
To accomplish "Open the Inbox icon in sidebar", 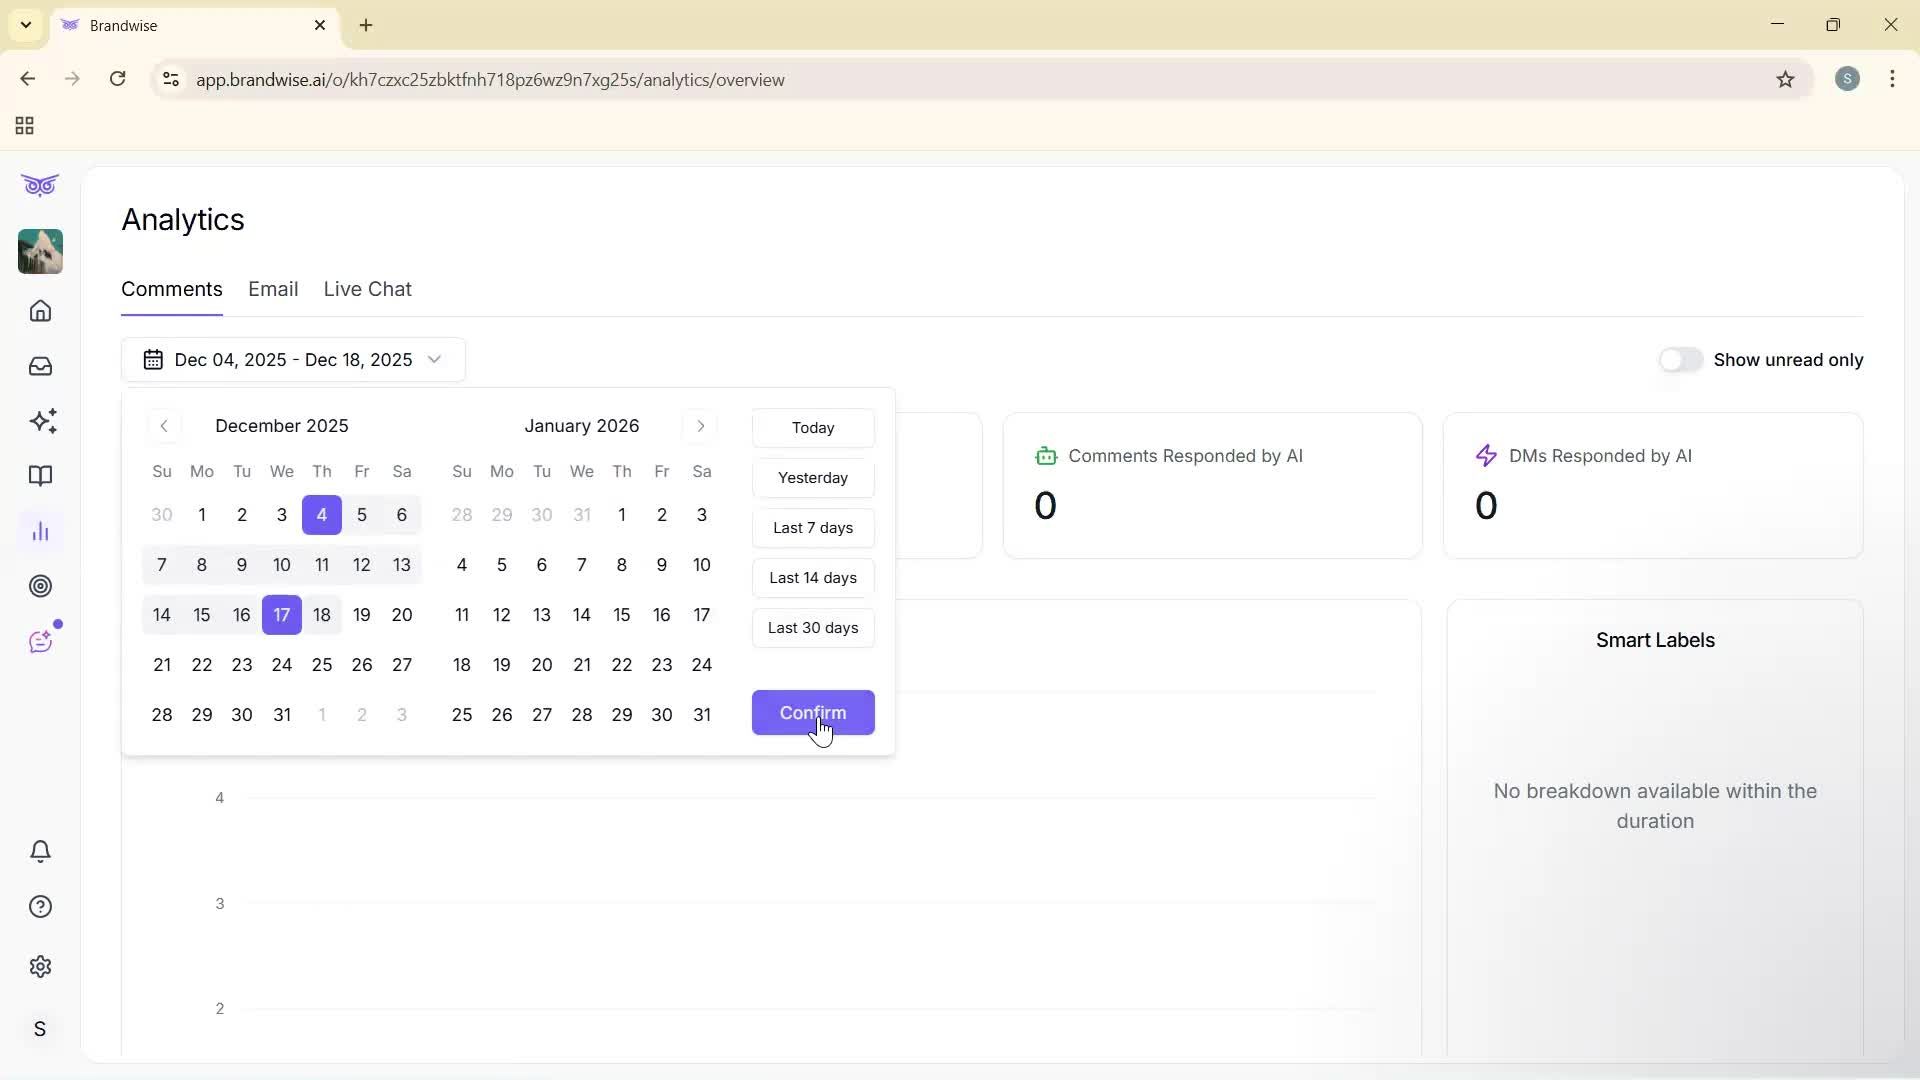I will coord(40,366).
